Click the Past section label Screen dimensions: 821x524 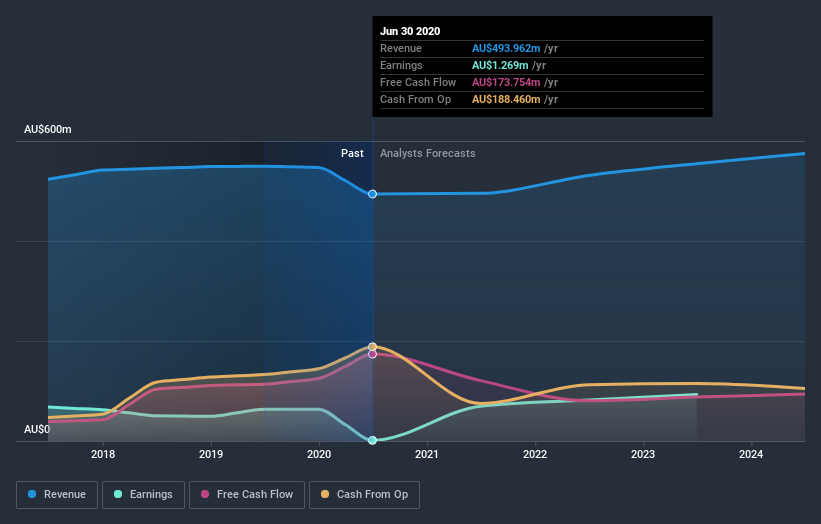352,153
